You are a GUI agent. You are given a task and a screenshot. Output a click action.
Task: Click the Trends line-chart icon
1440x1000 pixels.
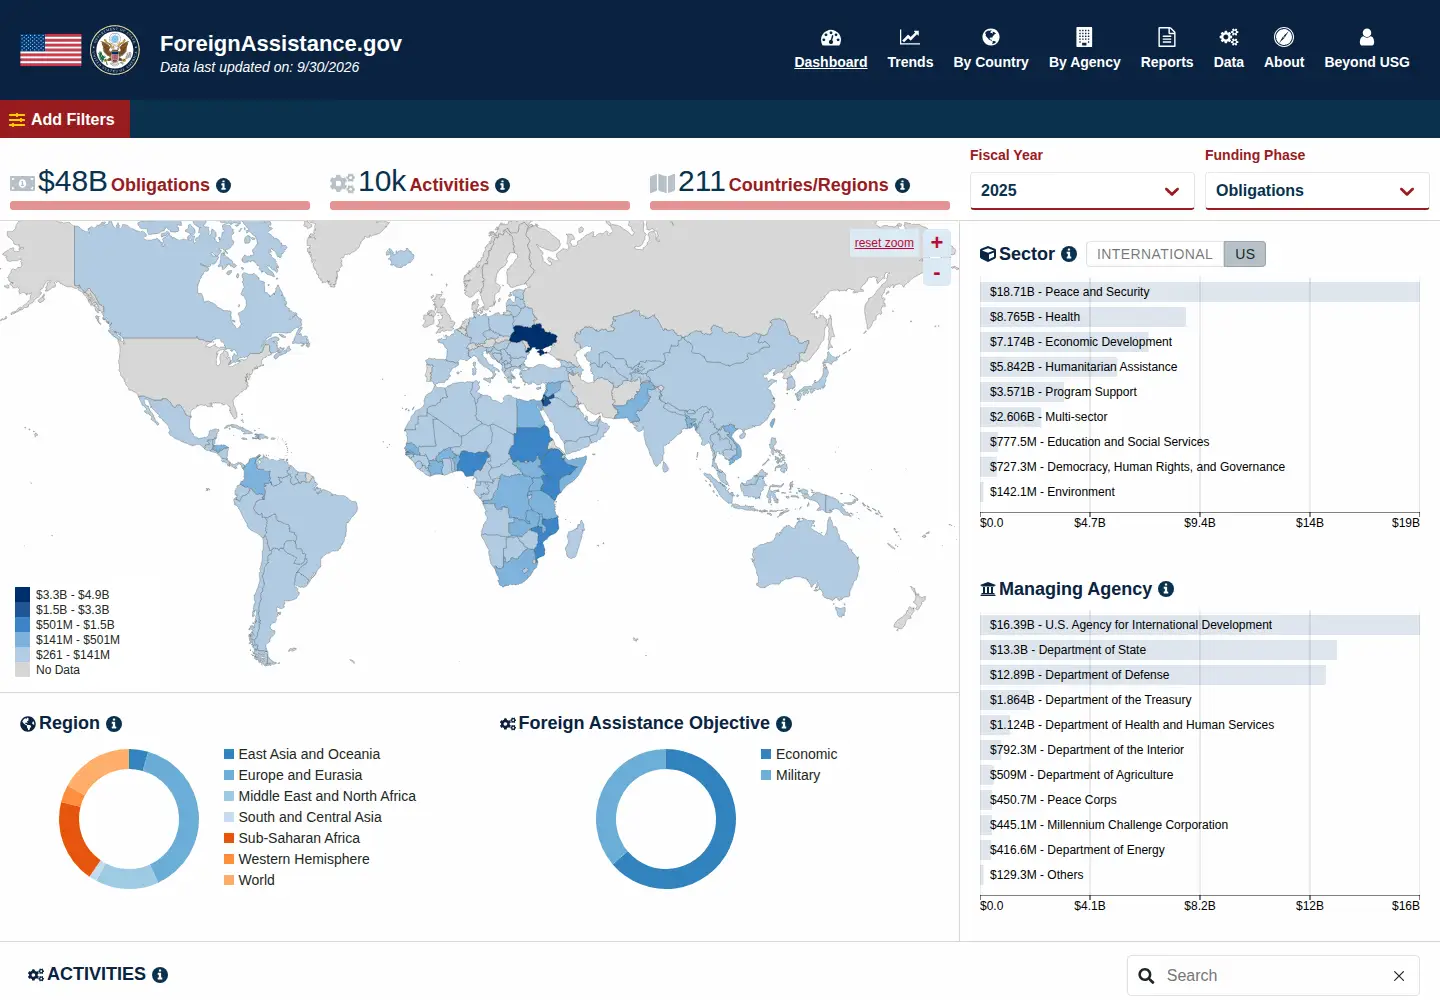pos(910,38)
